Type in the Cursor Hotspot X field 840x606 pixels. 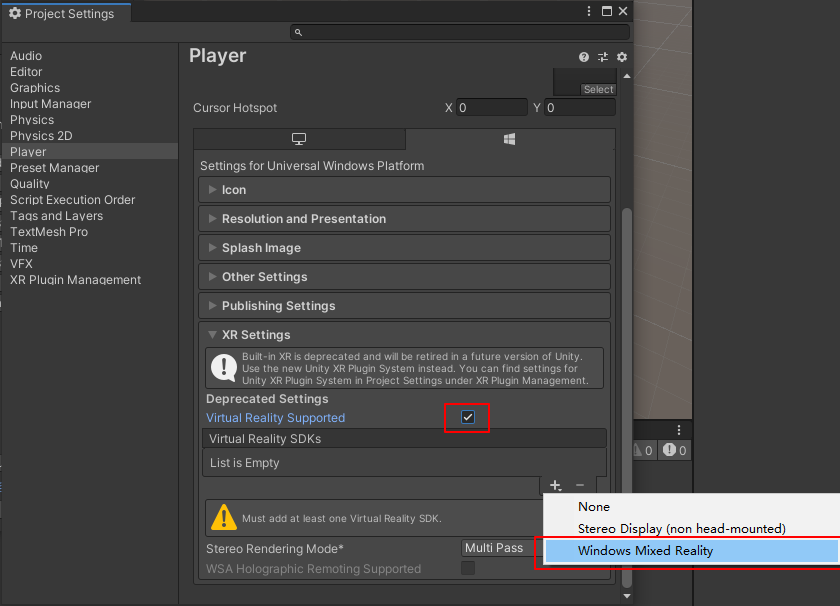(x=490, y=107)
